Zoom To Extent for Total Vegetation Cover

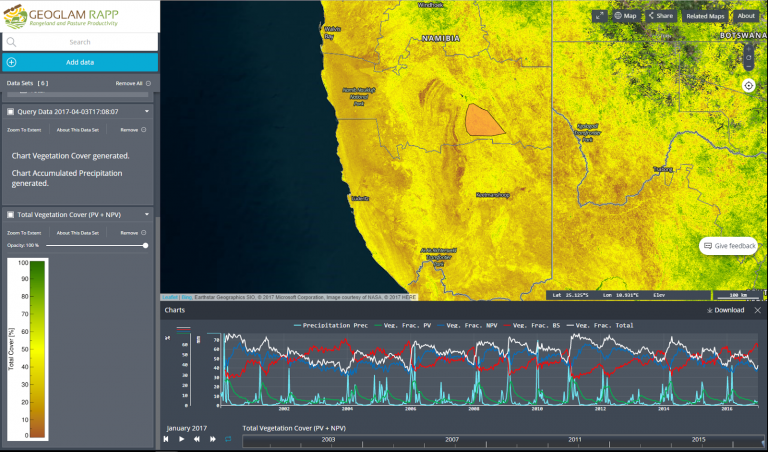tap(24, 233)
